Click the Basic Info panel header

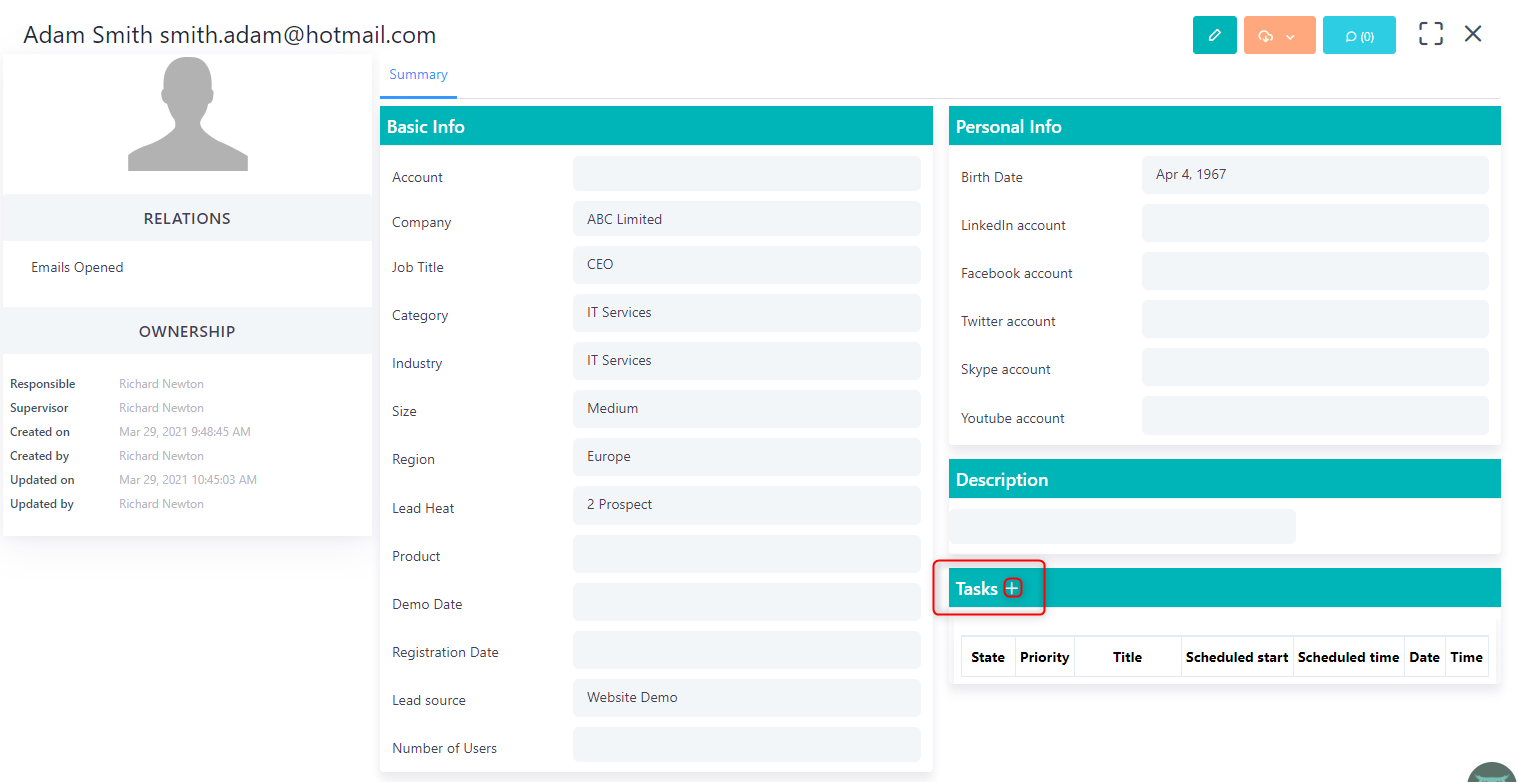[656, 126]
